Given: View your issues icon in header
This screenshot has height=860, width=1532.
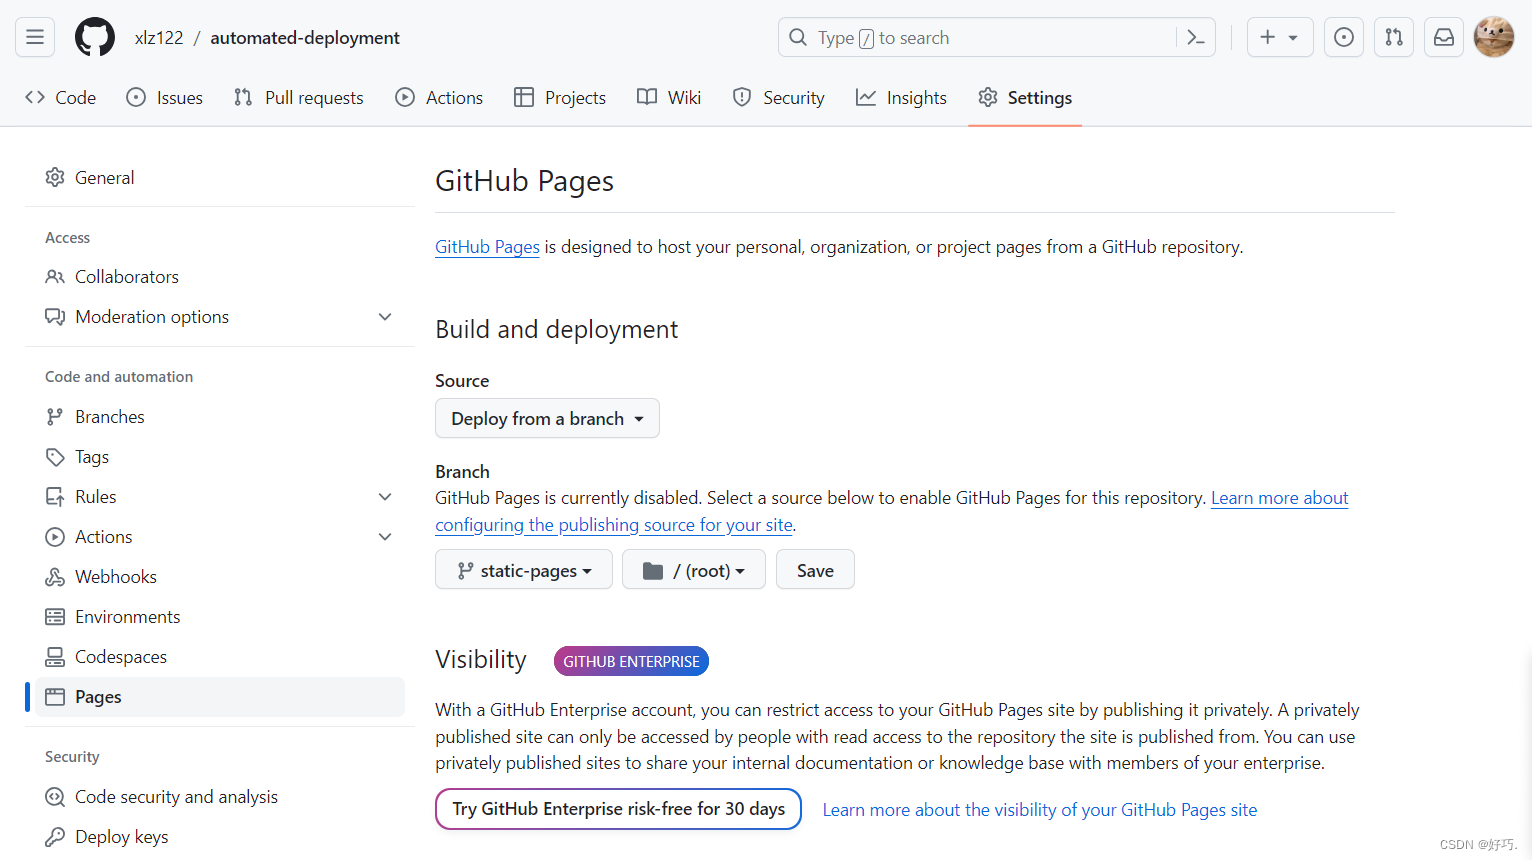Looking at the screenshot, I should [x=1344, y=37].
